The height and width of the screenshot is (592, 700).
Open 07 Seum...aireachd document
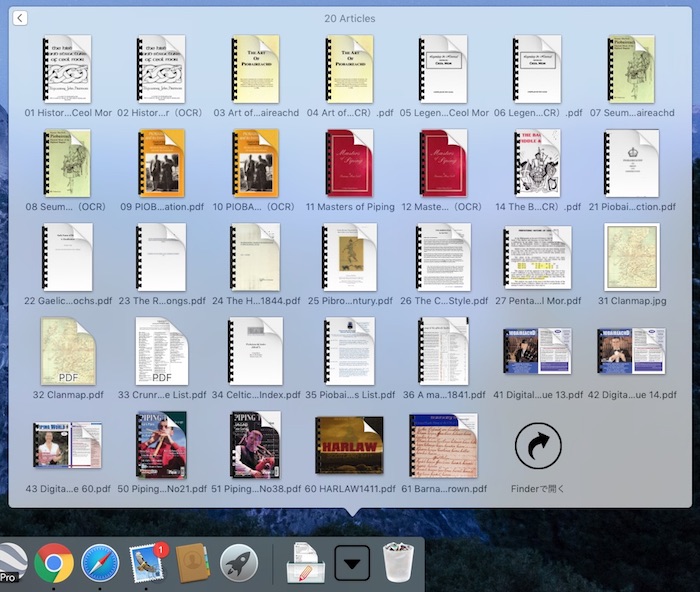631,70
